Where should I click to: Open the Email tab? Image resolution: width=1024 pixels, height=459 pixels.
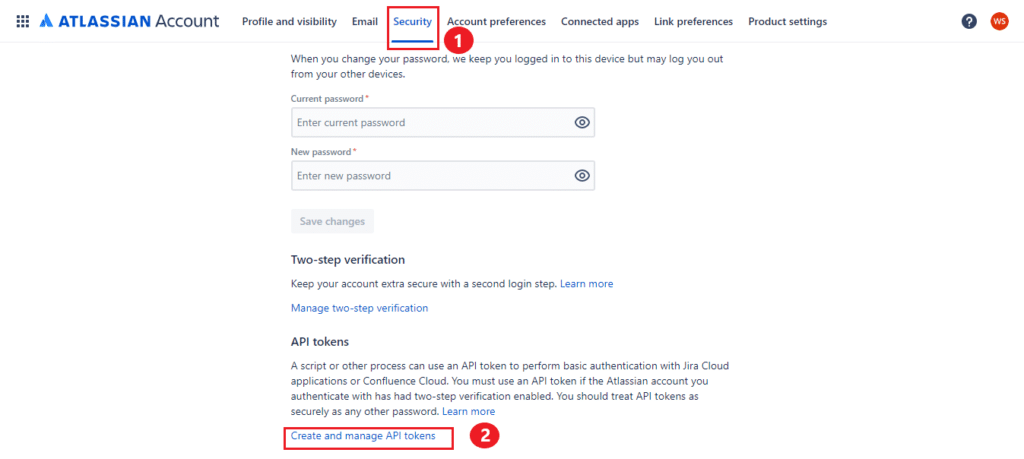pyautogui.click(x=365, y=21)
